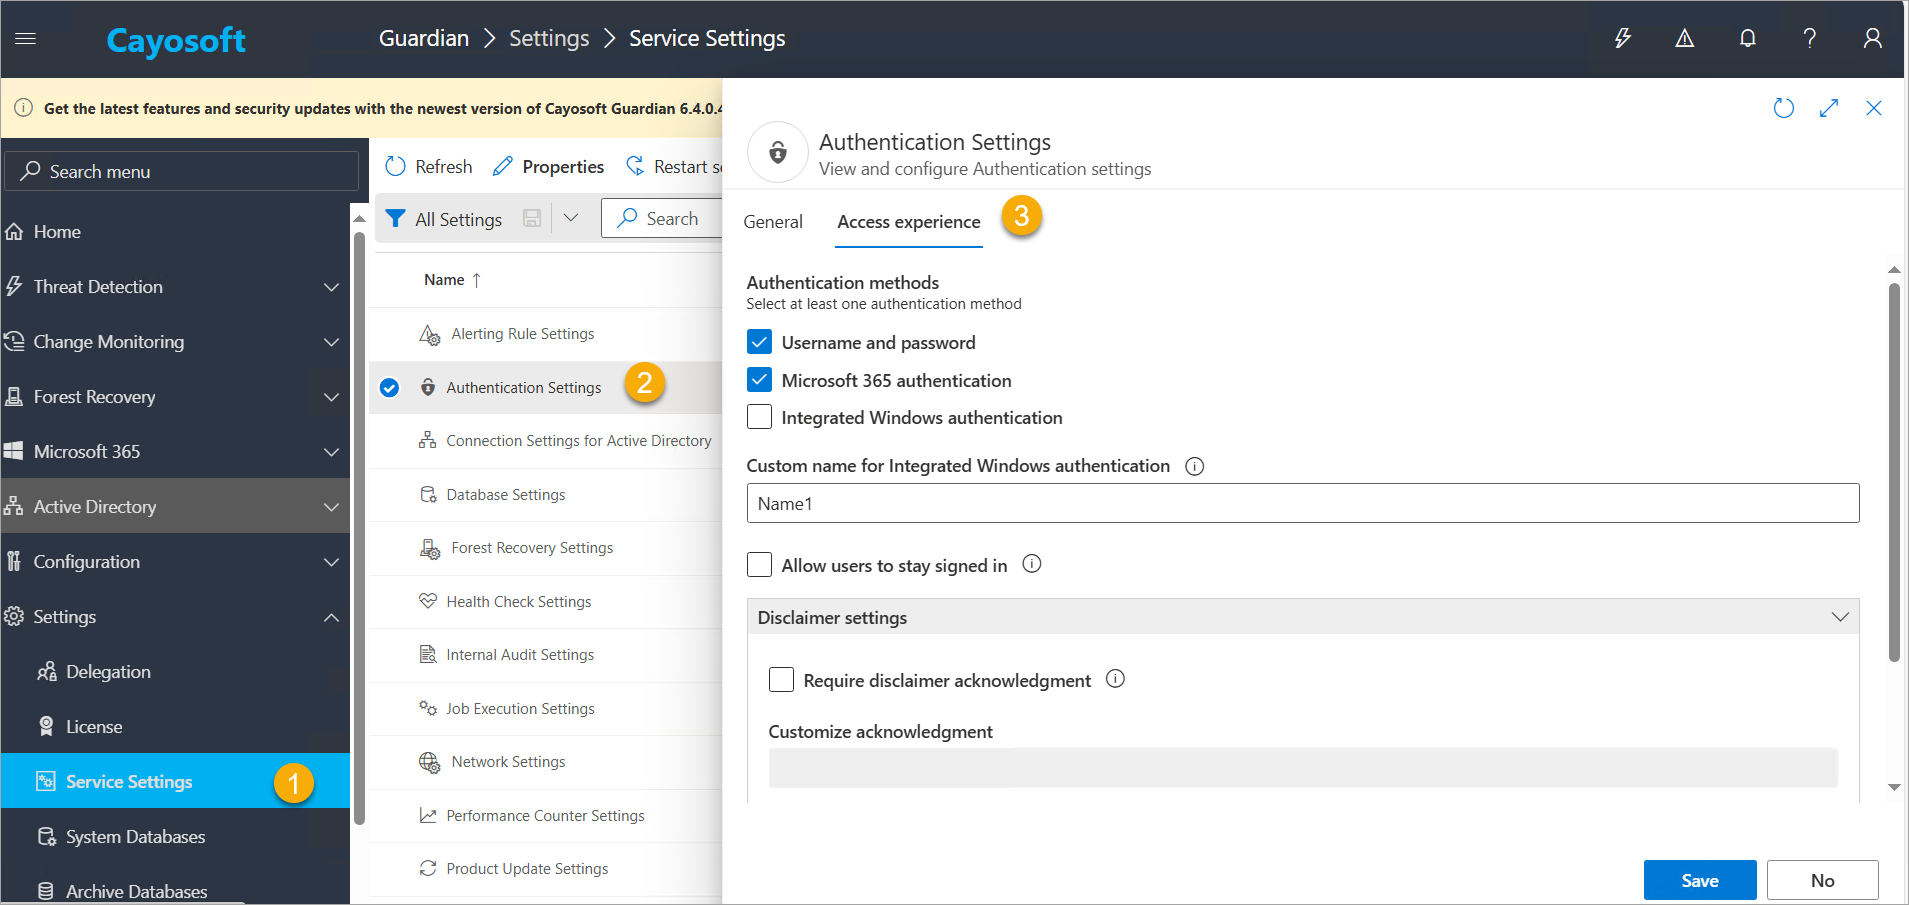
Task: Collapse the Disclaimer settings section
Action: click(x=1839, y=617)
